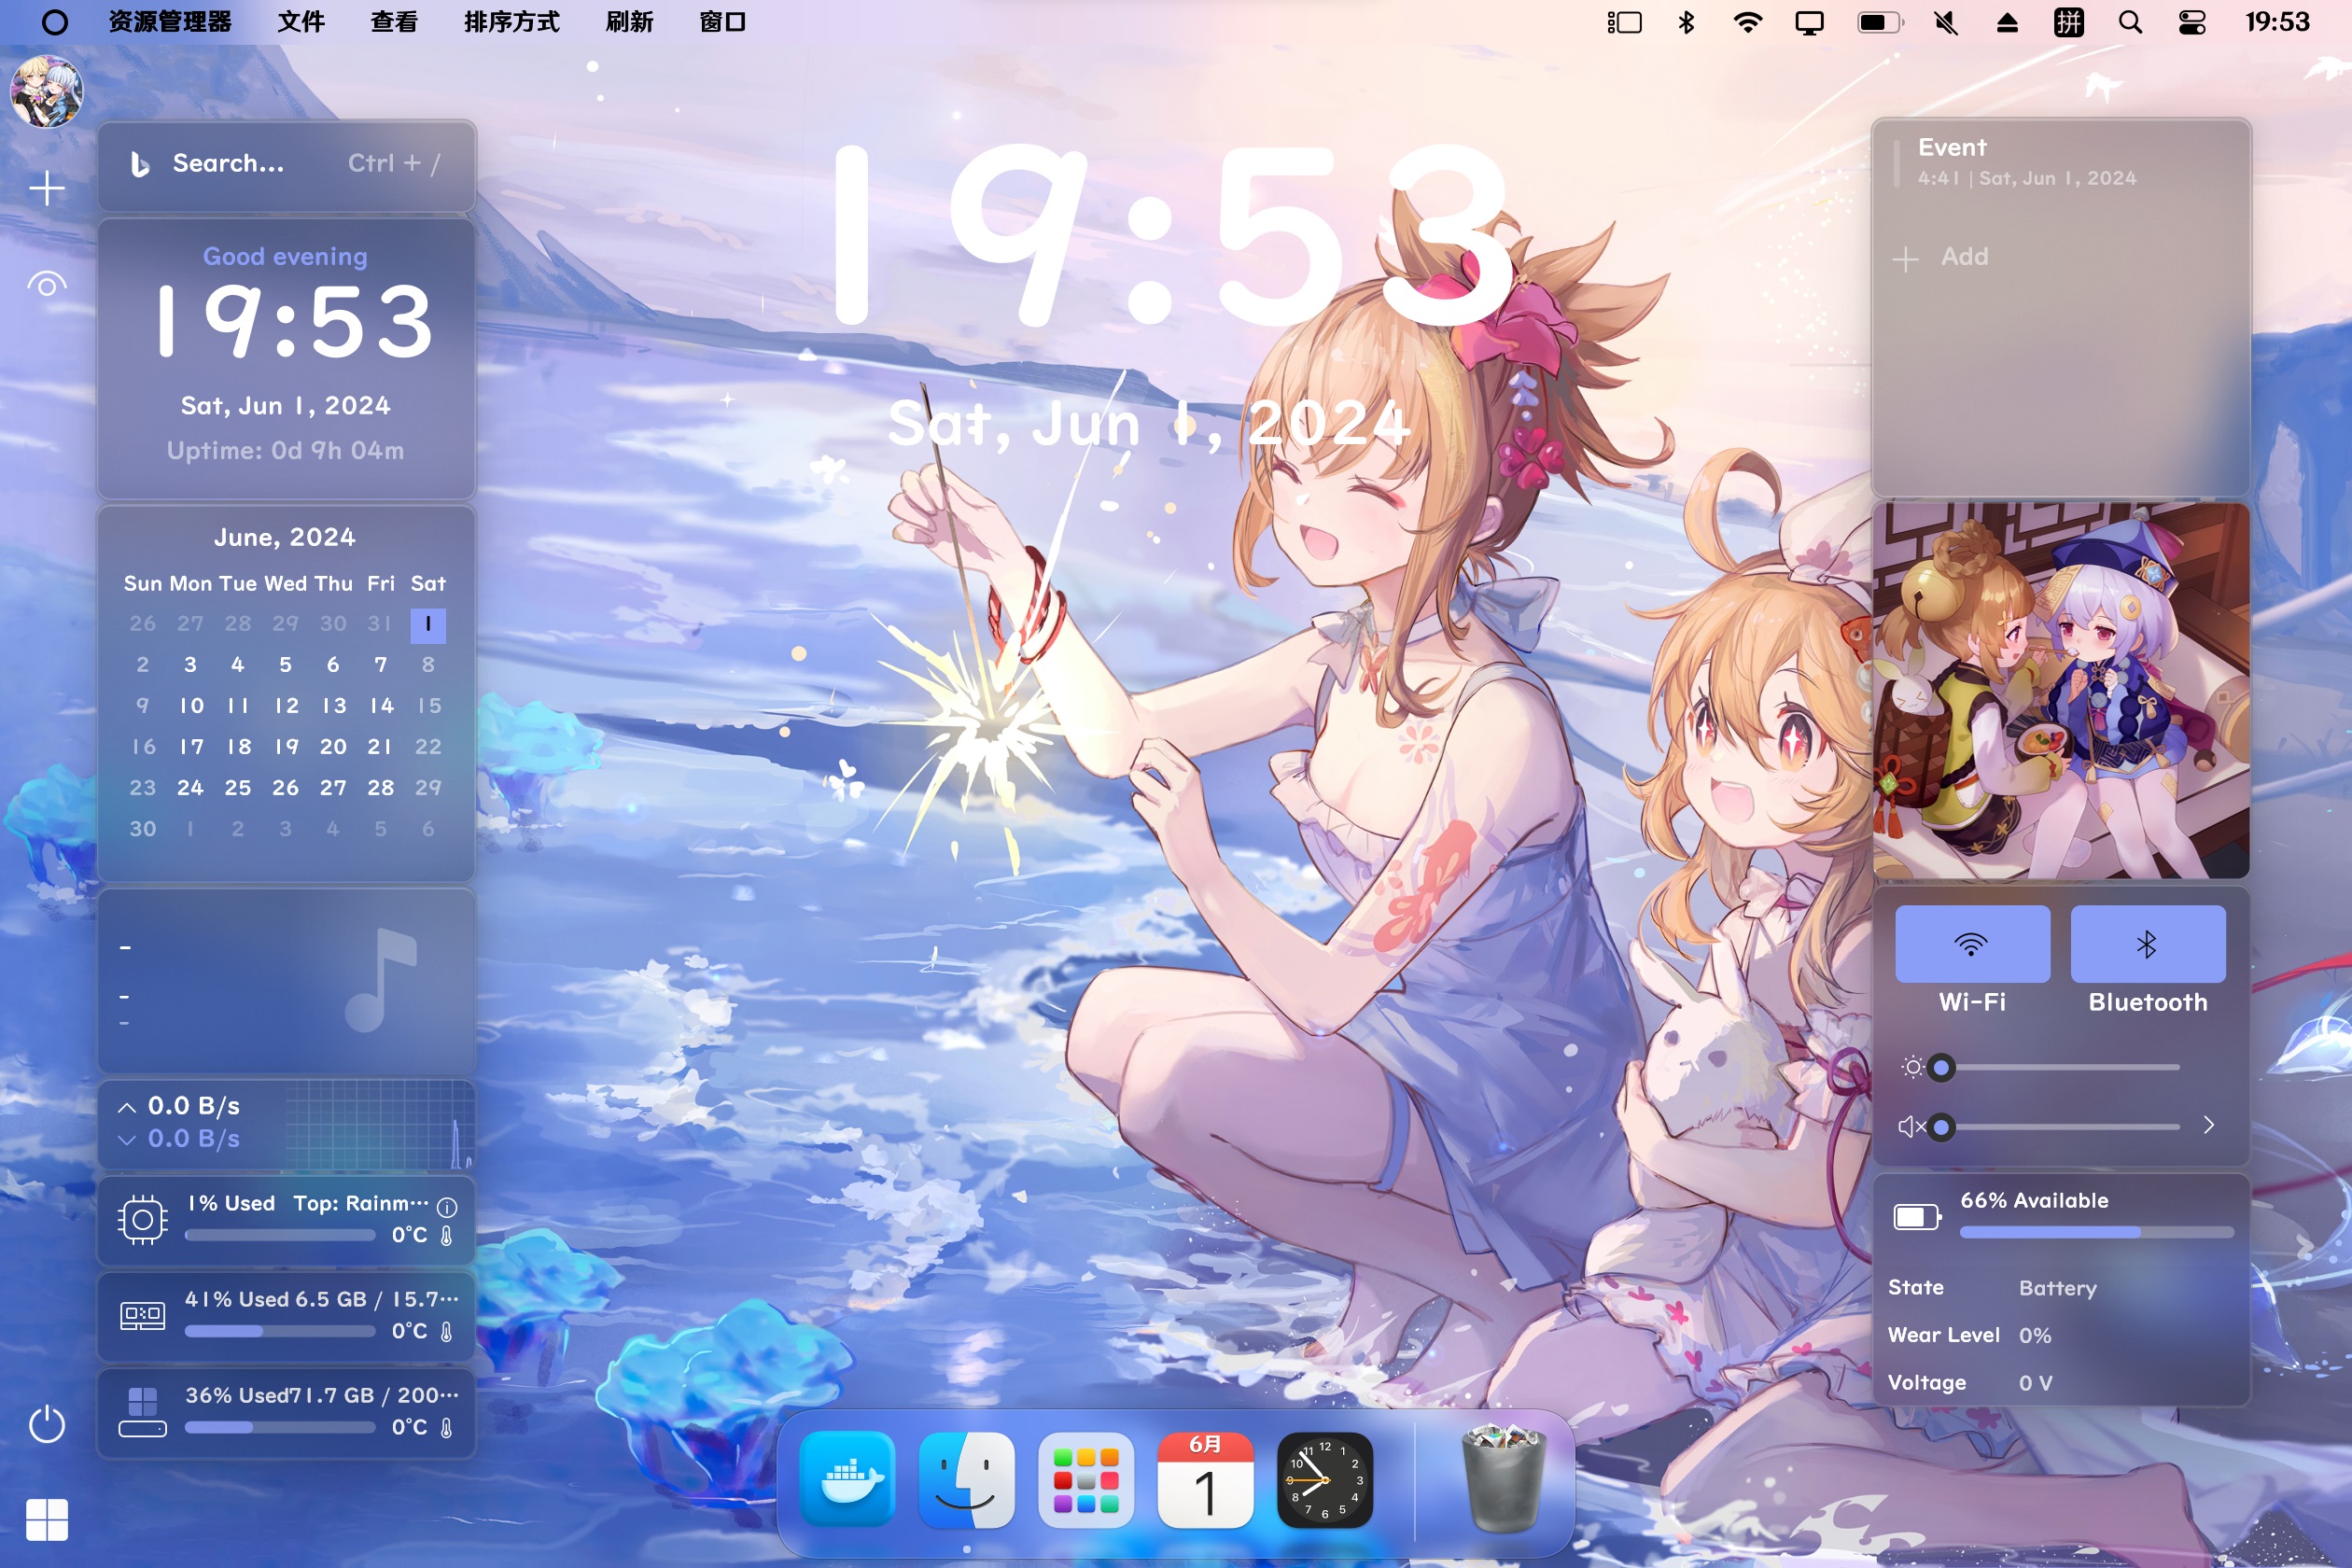
Task: Click the anime picture thumbnail widget
Action: 2061,691
